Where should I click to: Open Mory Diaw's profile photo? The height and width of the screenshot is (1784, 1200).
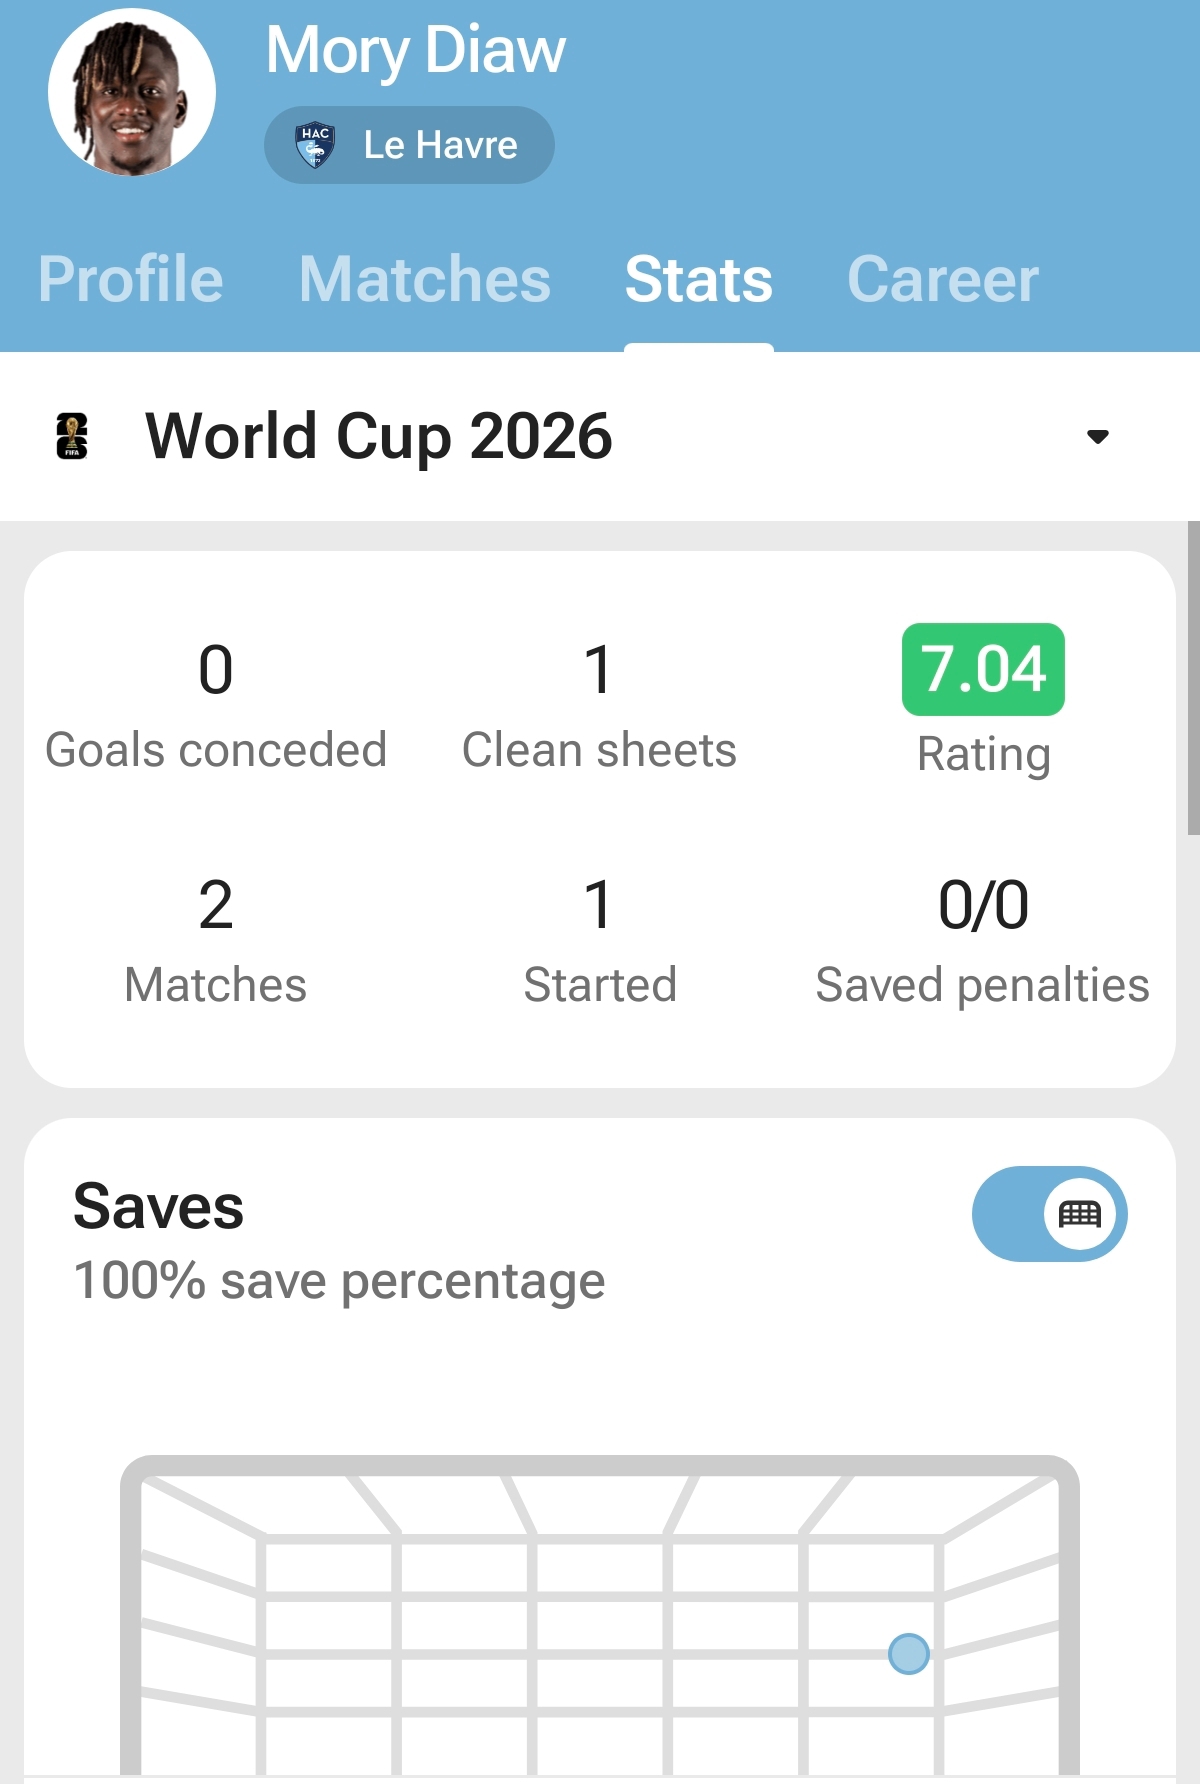[132, 92]
